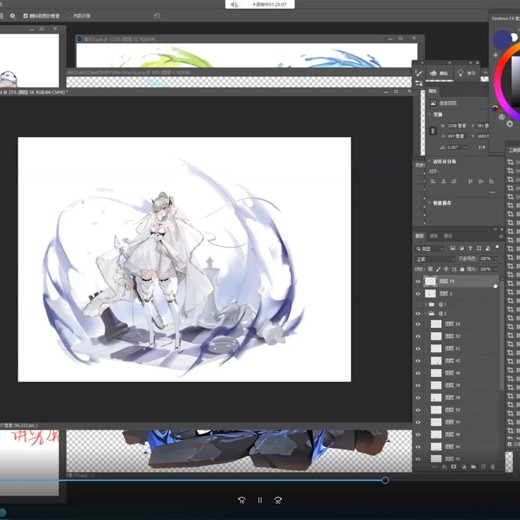Collapse the Transform section
The height and width of the screenshot is (520, 520).
tap(430, 114)
